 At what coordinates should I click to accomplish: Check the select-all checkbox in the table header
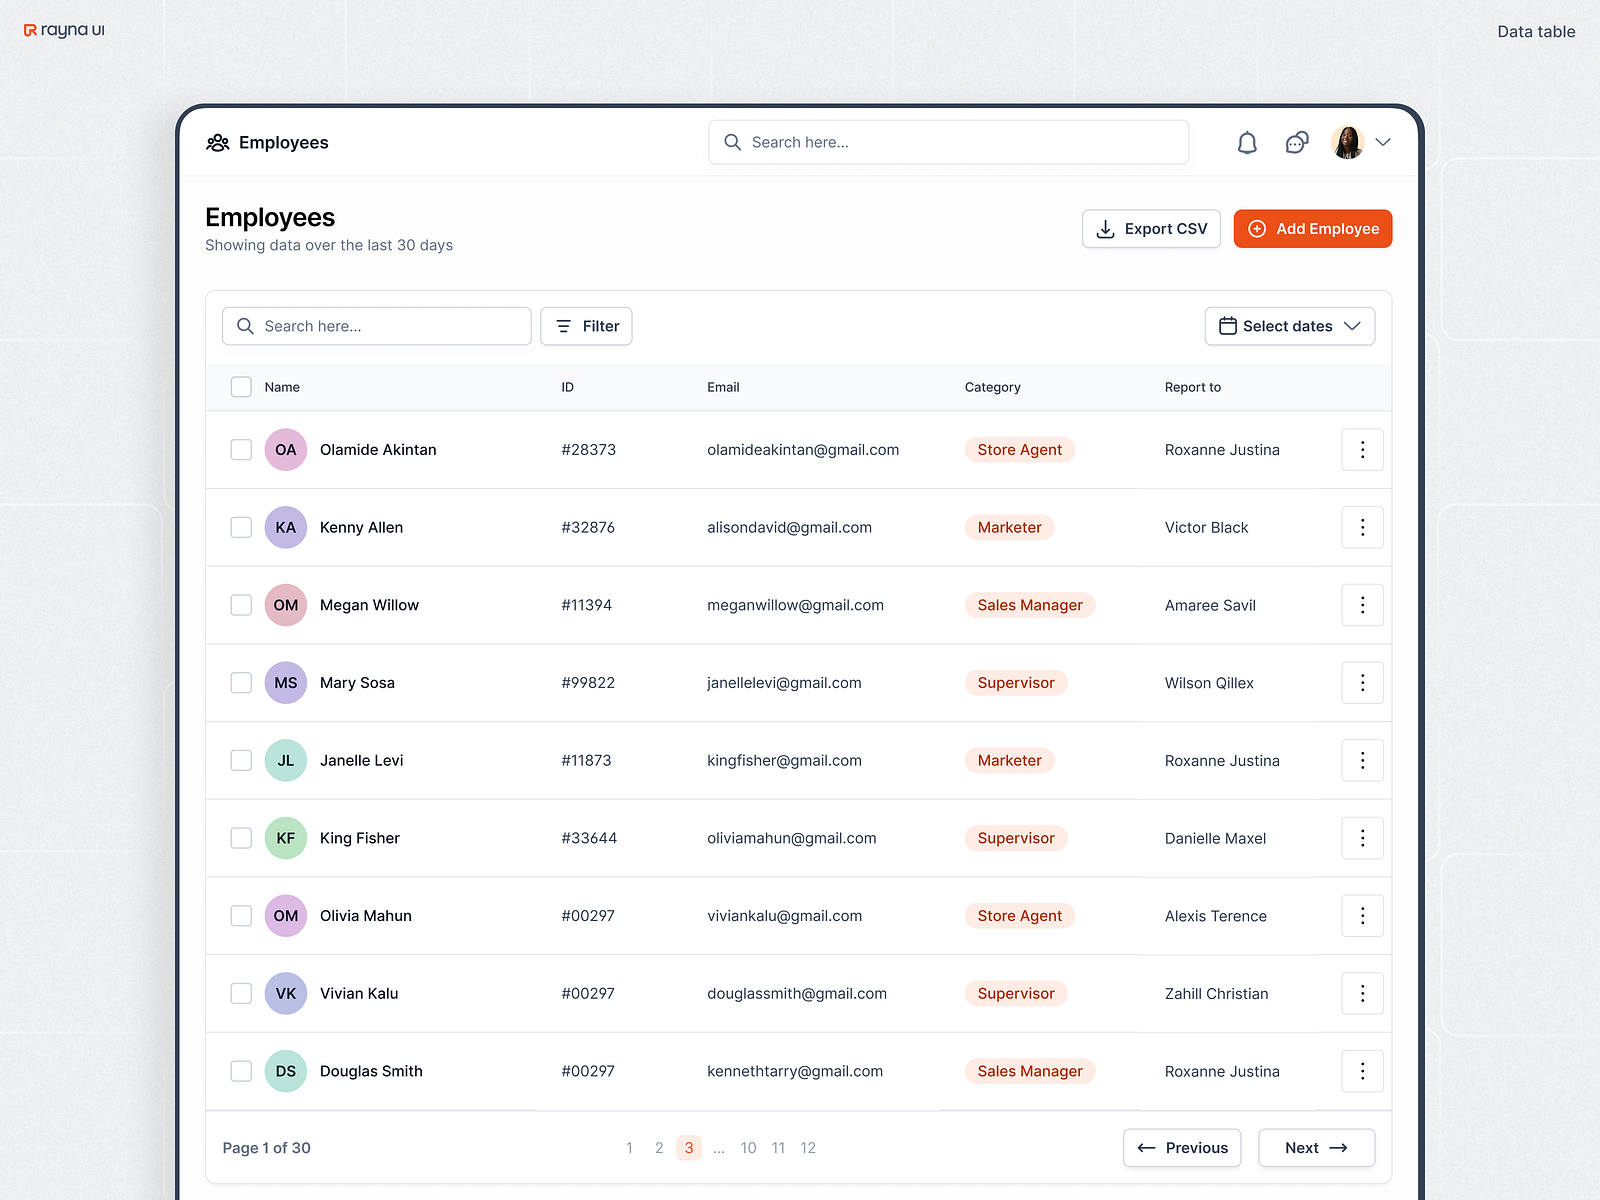click(241, 387)
